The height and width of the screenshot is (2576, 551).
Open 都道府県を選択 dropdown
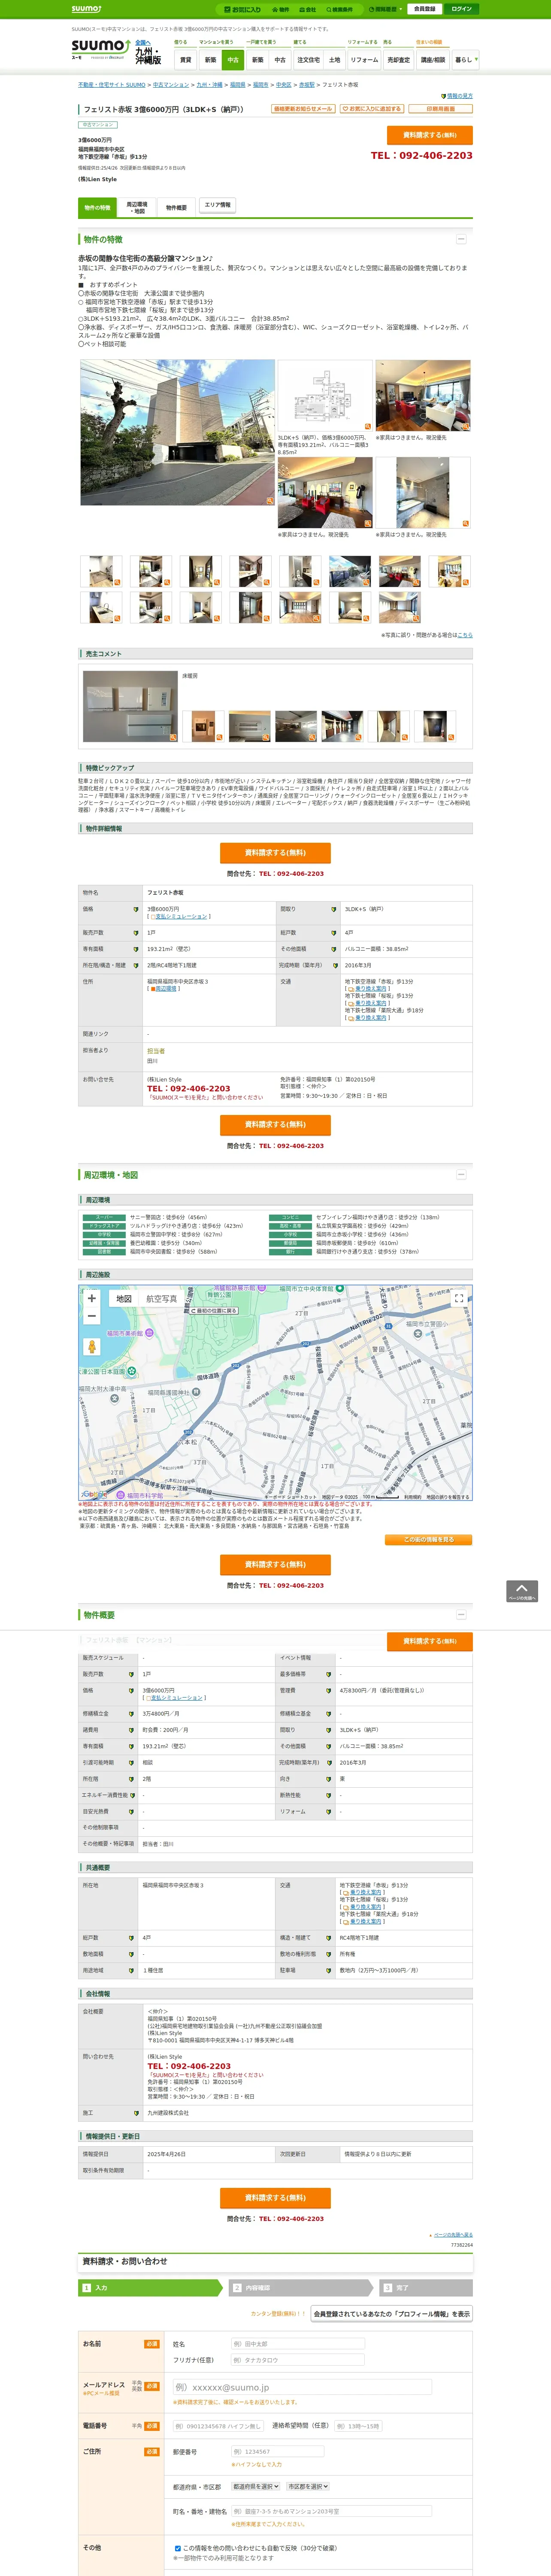tap(256, 2486)
